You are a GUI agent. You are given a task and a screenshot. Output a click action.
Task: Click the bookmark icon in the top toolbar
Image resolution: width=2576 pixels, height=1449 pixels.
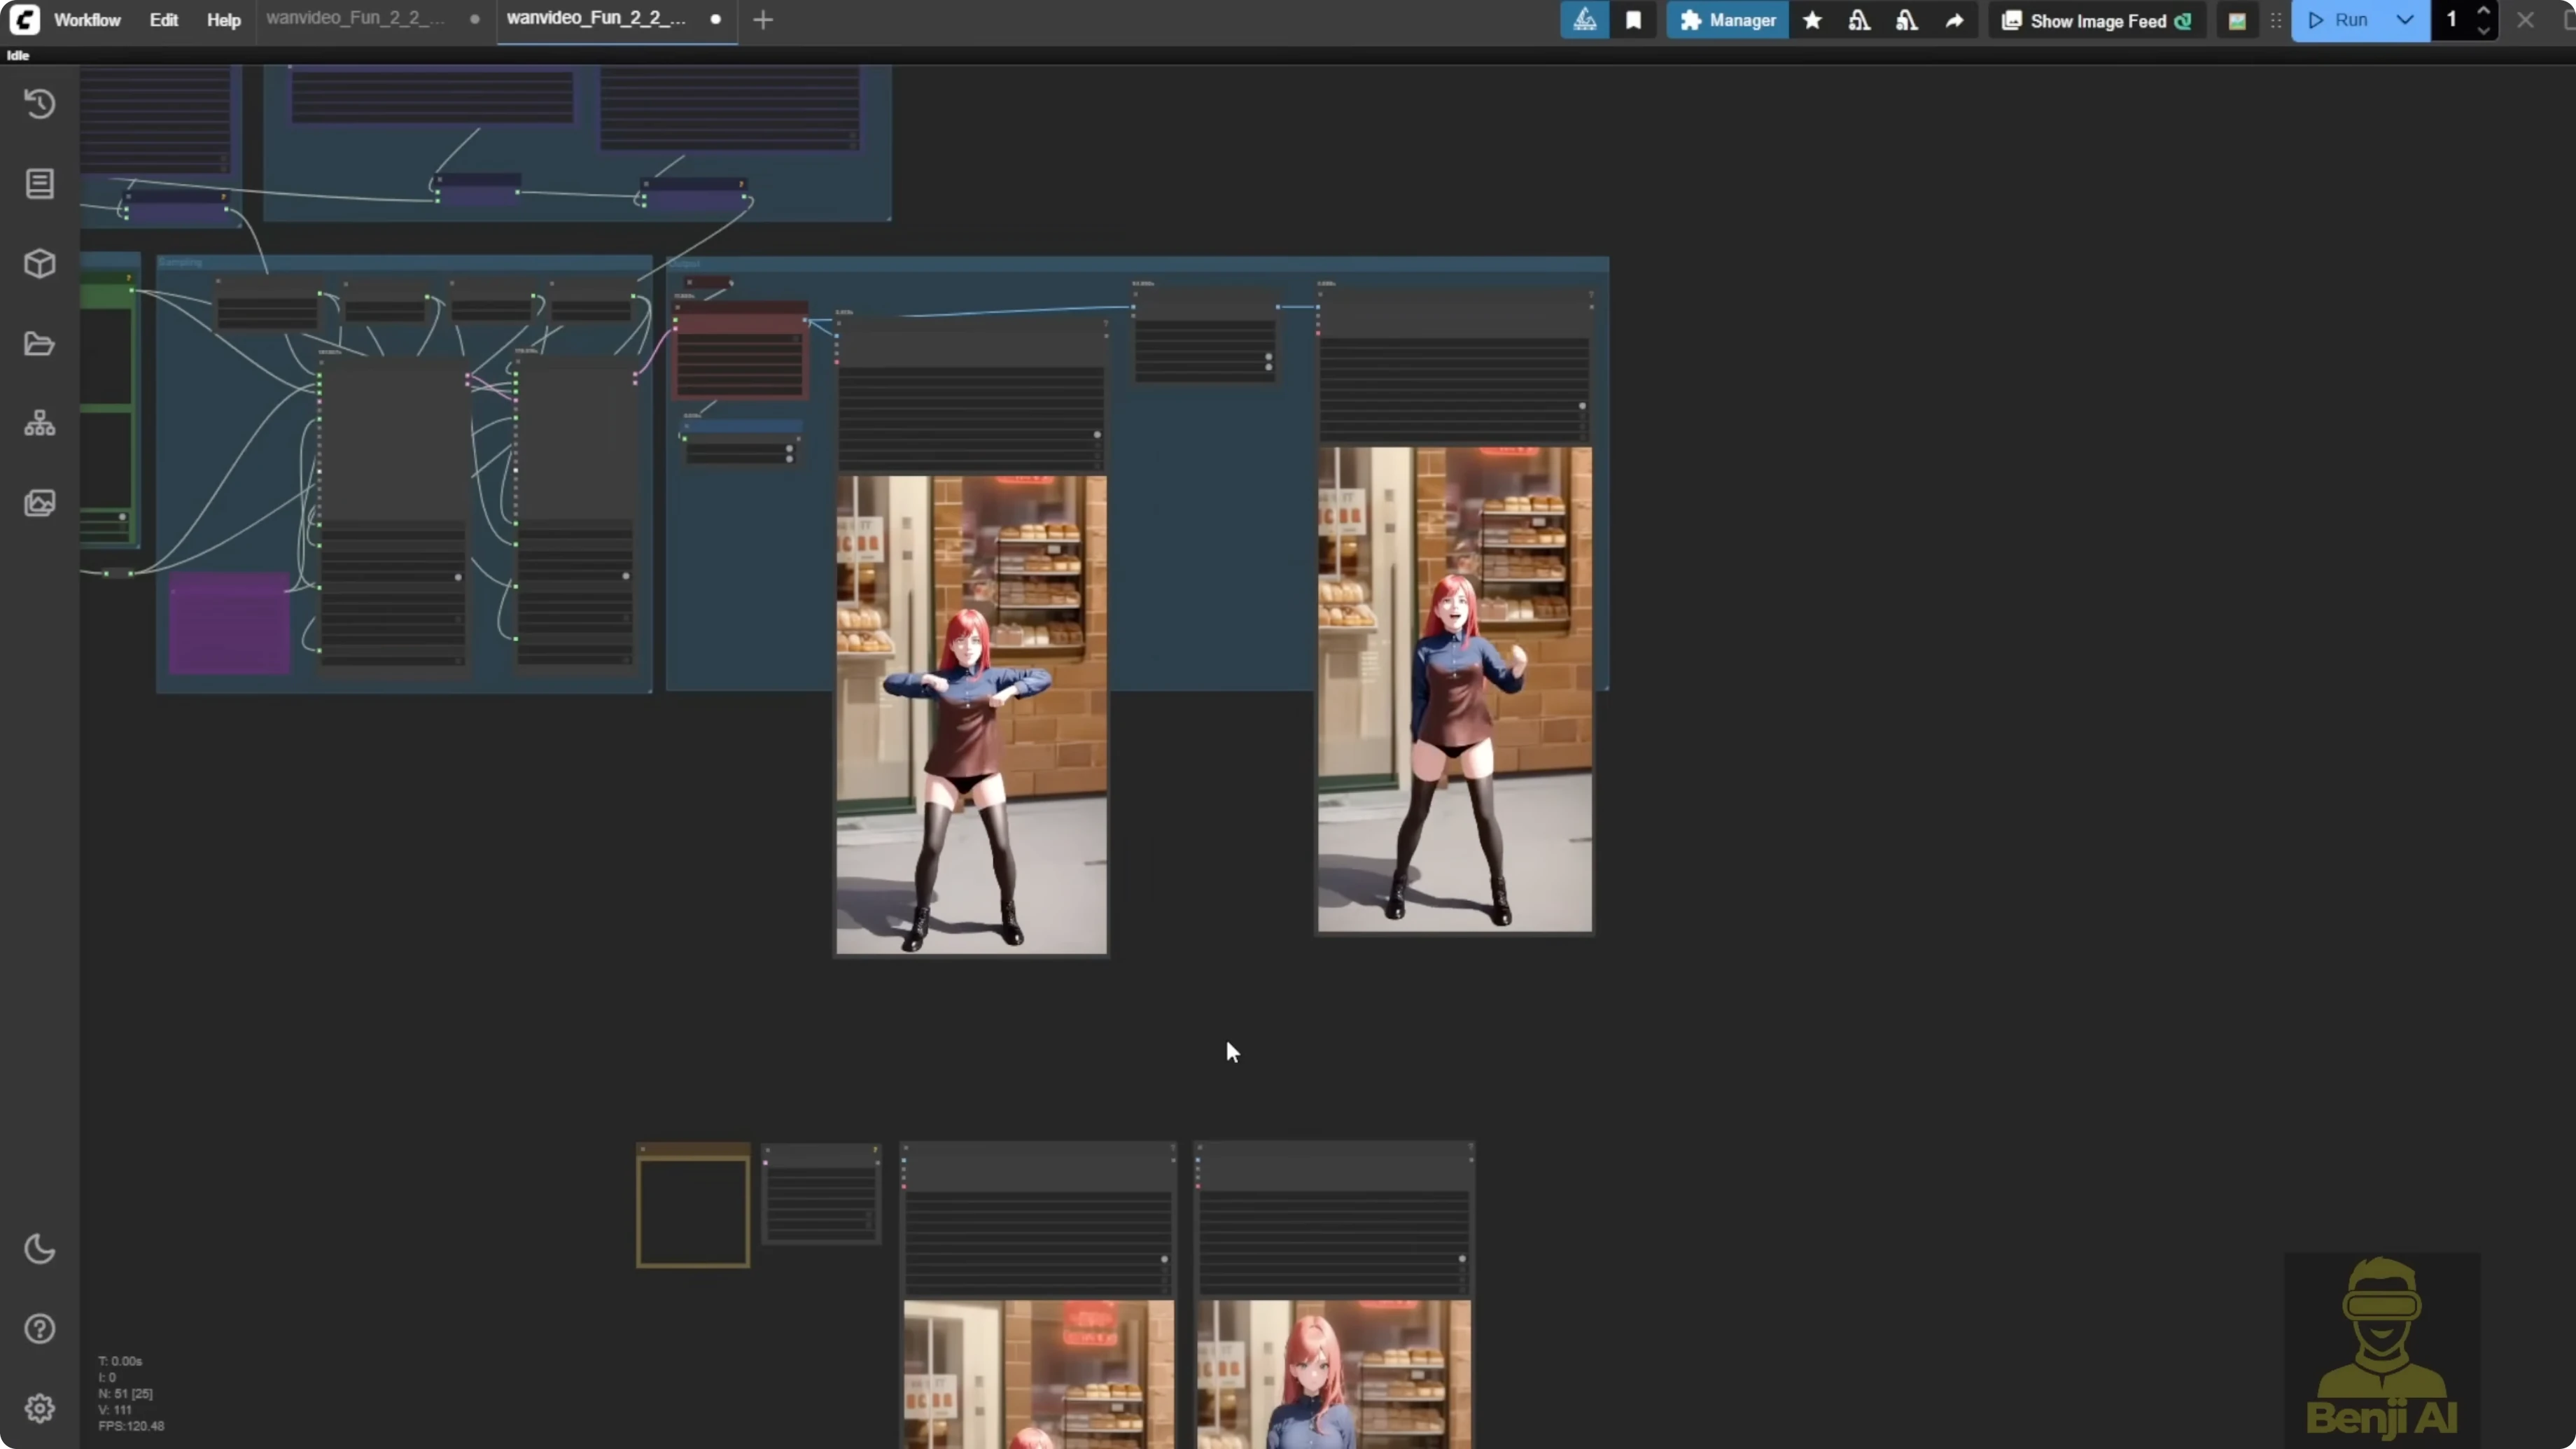pyautogui.click(x=1635, y=19)
